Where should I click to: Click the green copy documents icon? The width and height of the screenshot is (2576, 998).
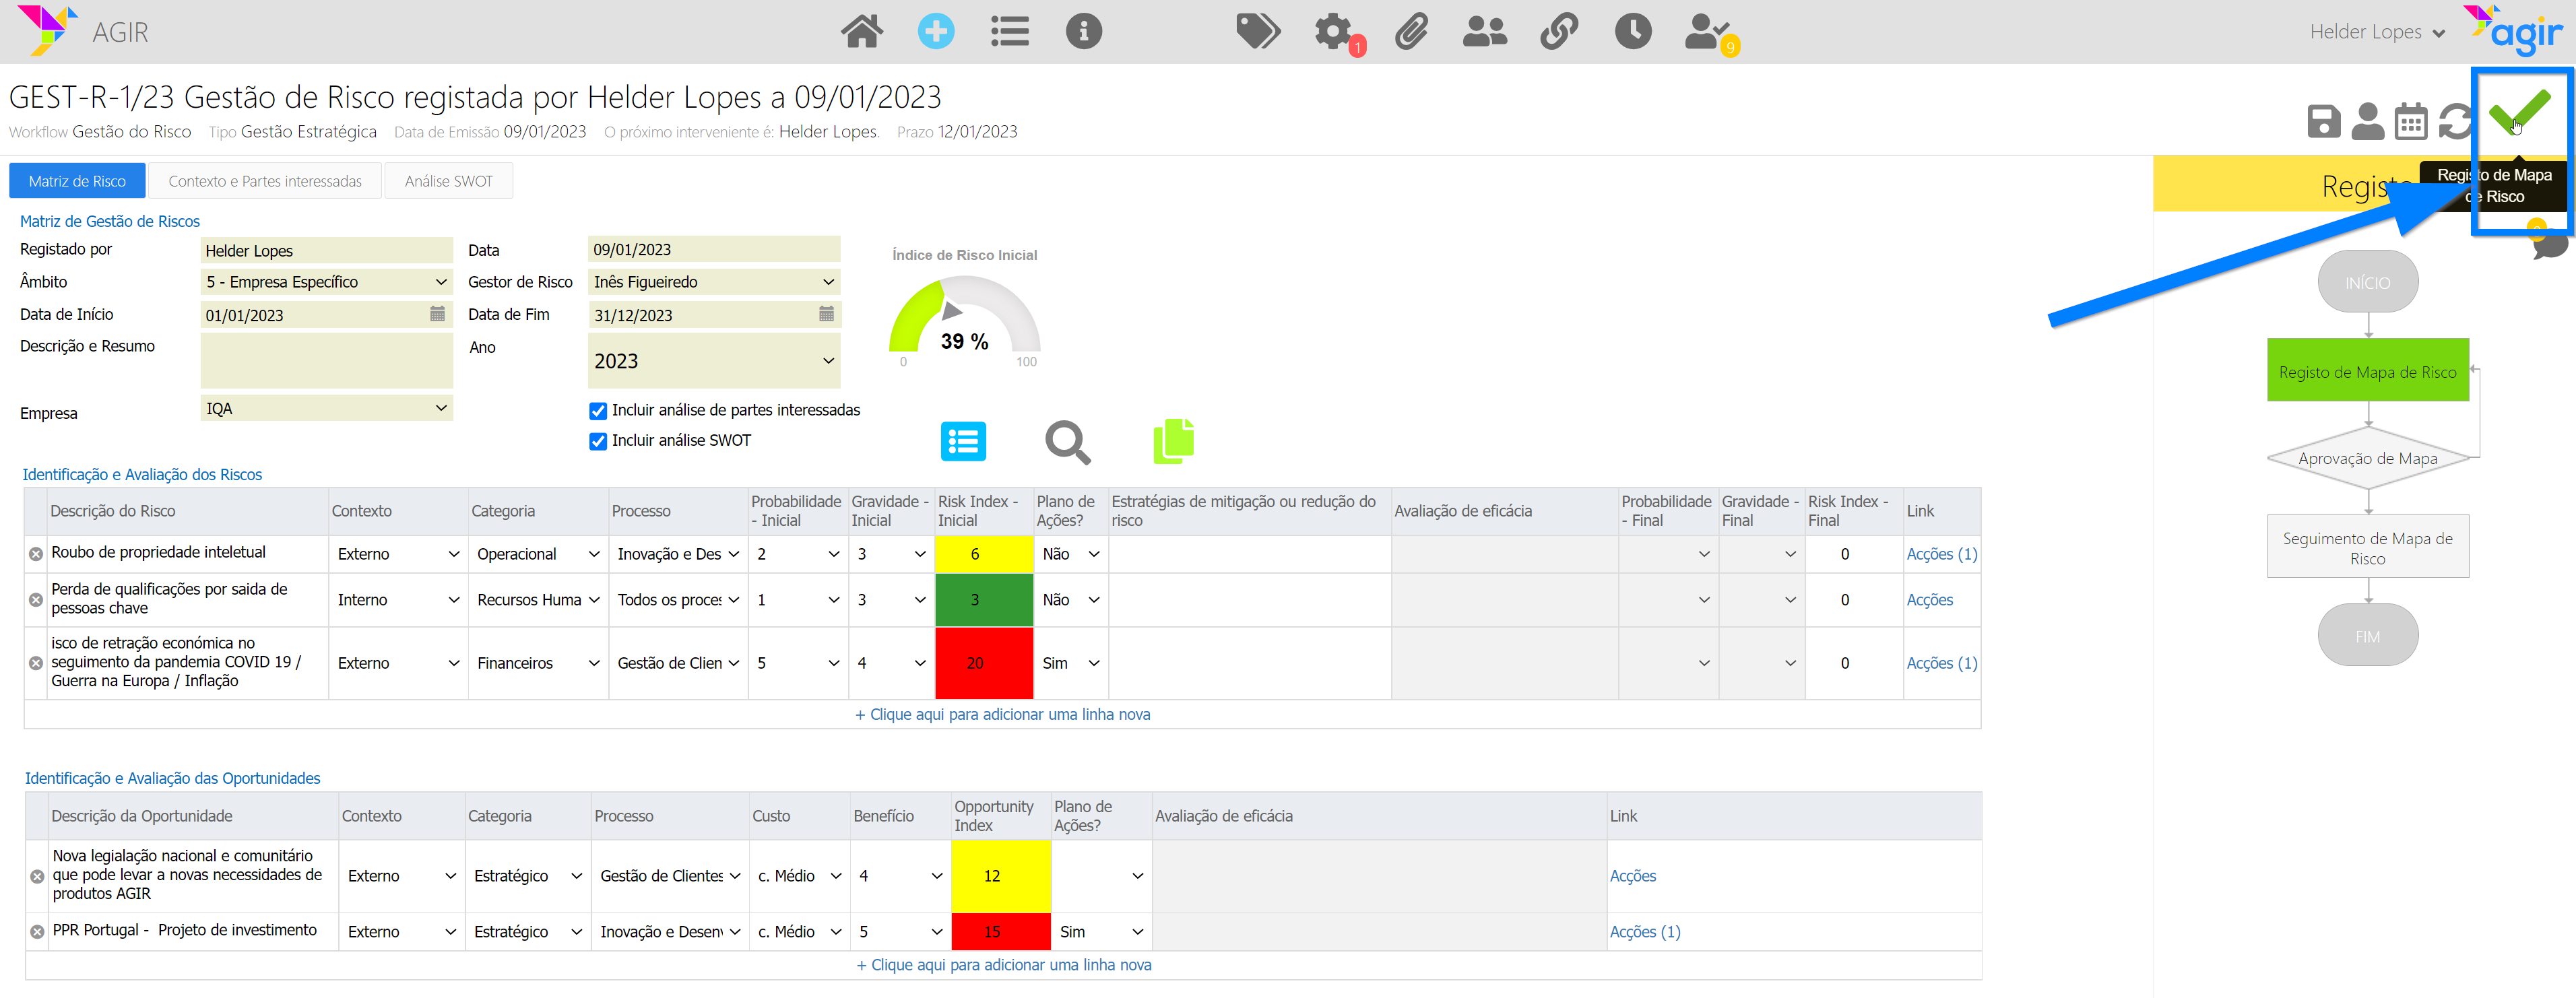click(1173, 442)
